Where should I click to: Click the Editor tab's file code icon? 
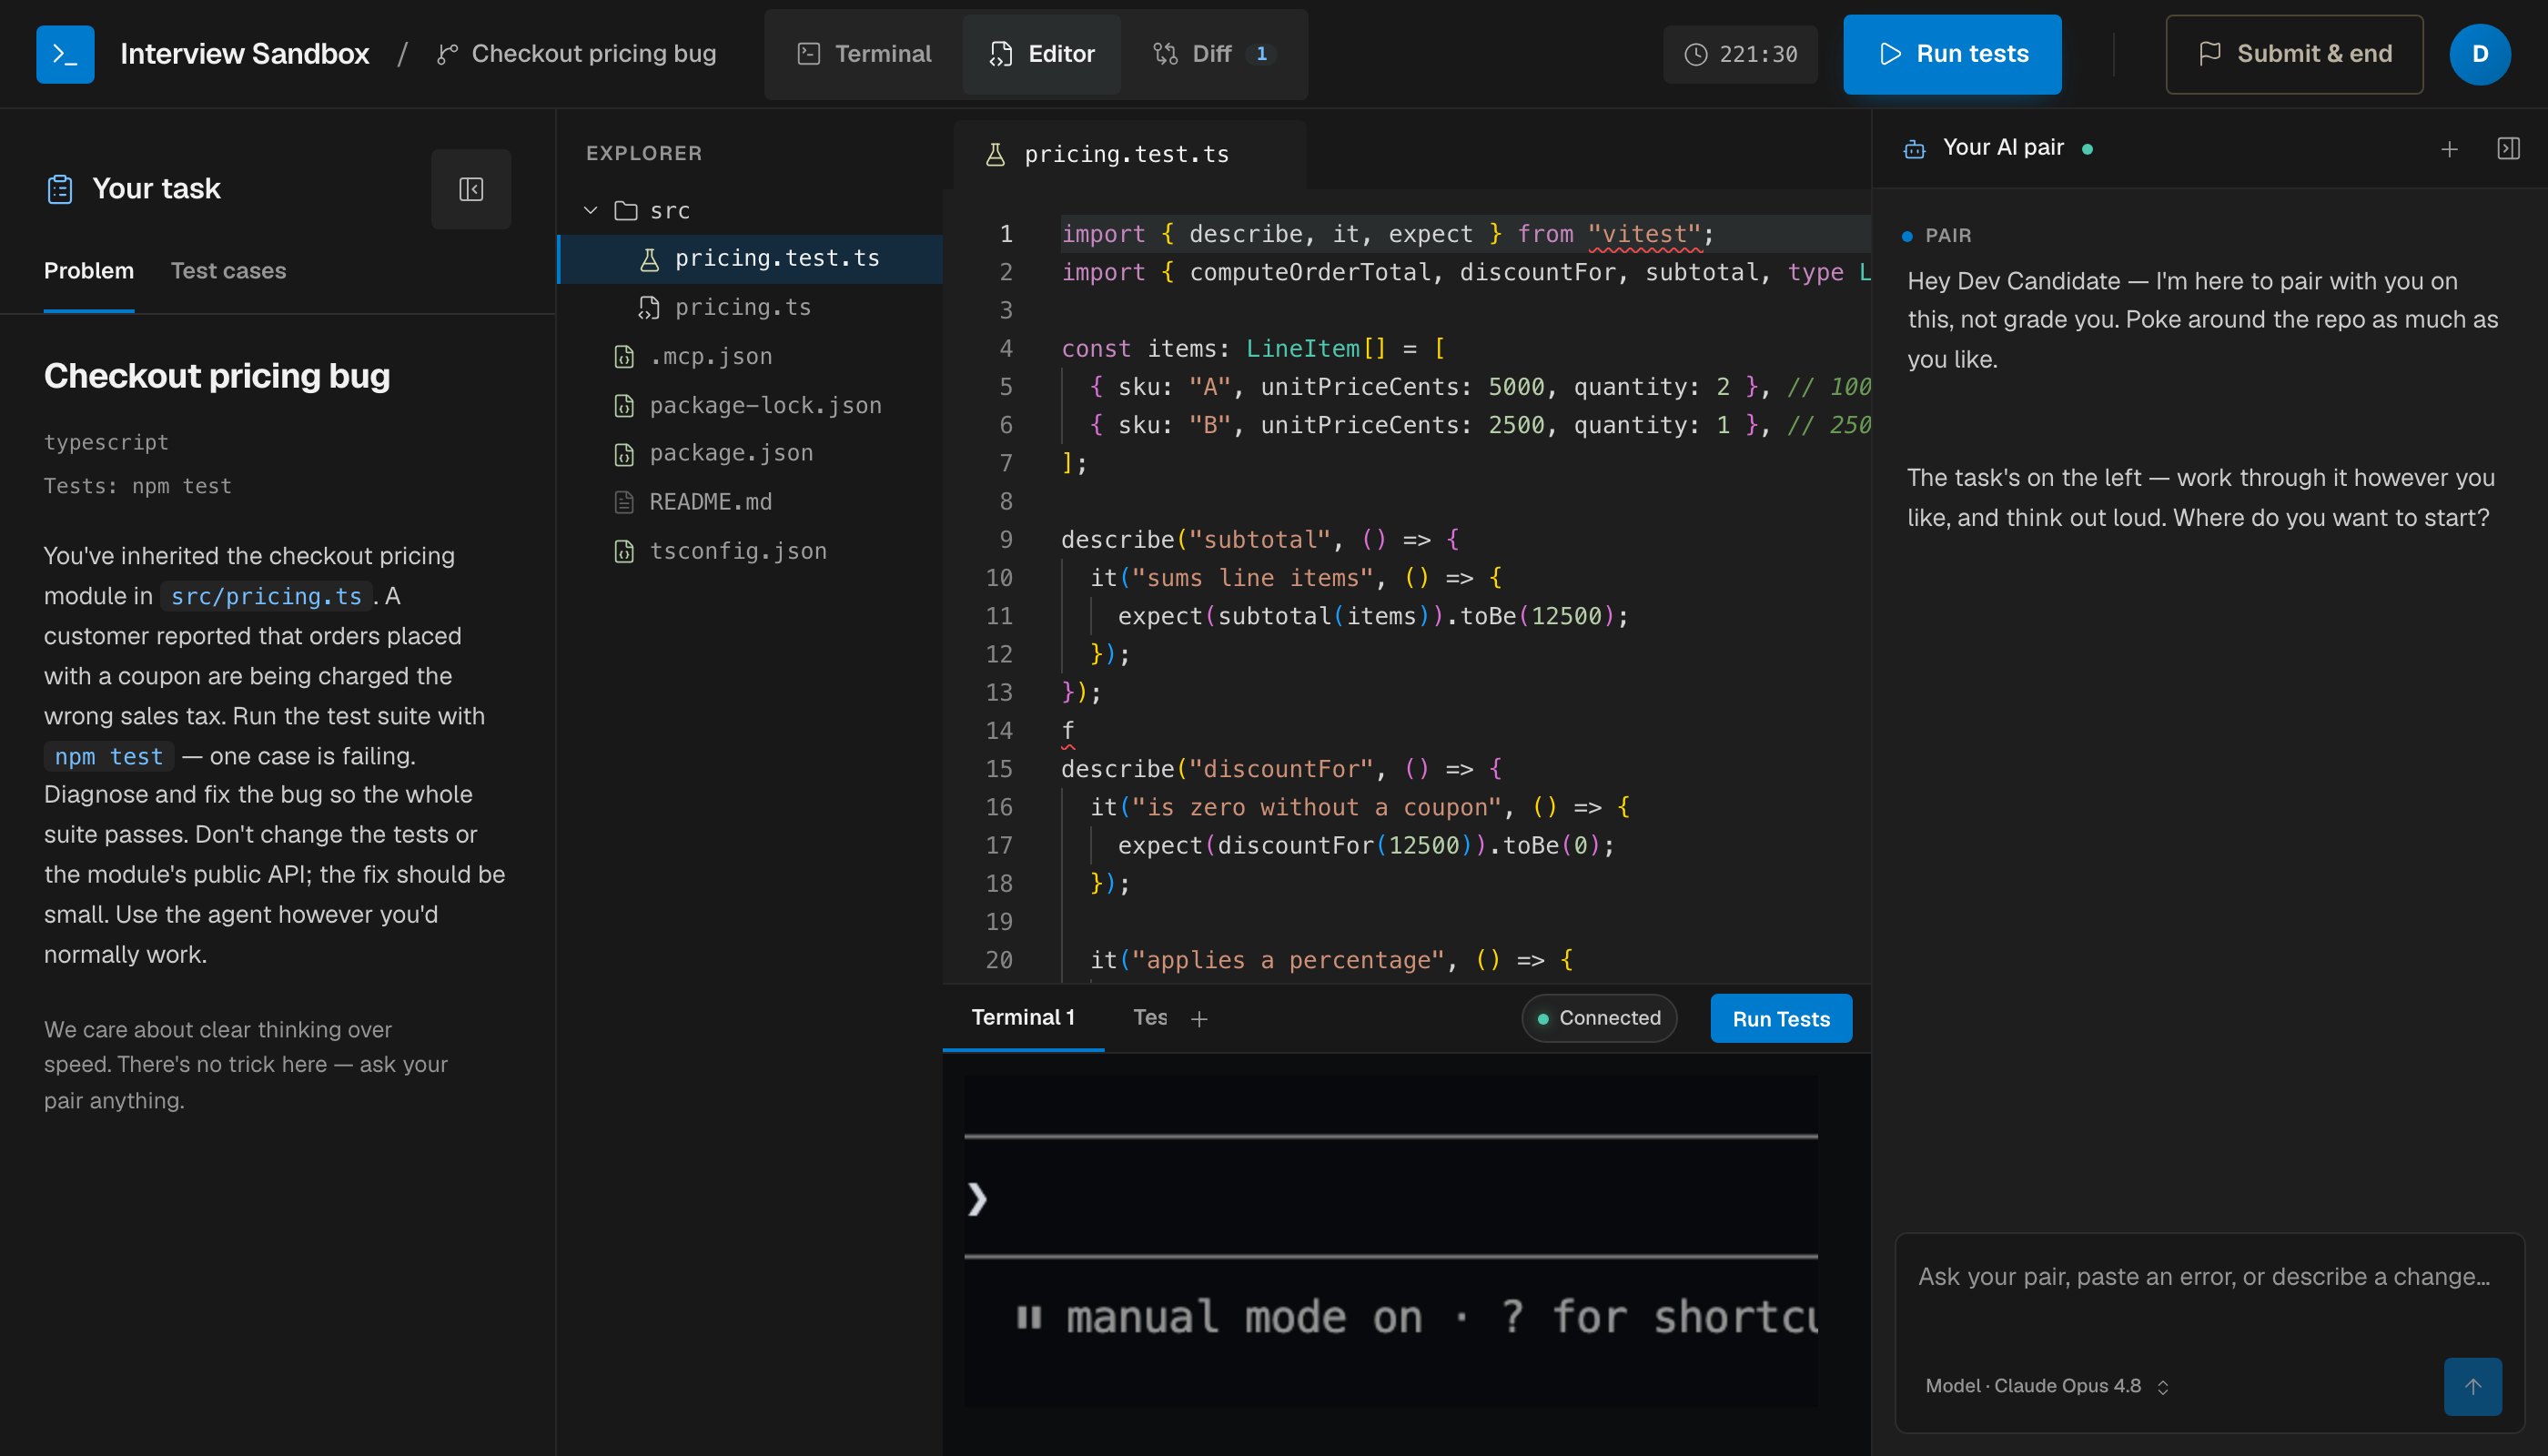tap(1000, 54)
